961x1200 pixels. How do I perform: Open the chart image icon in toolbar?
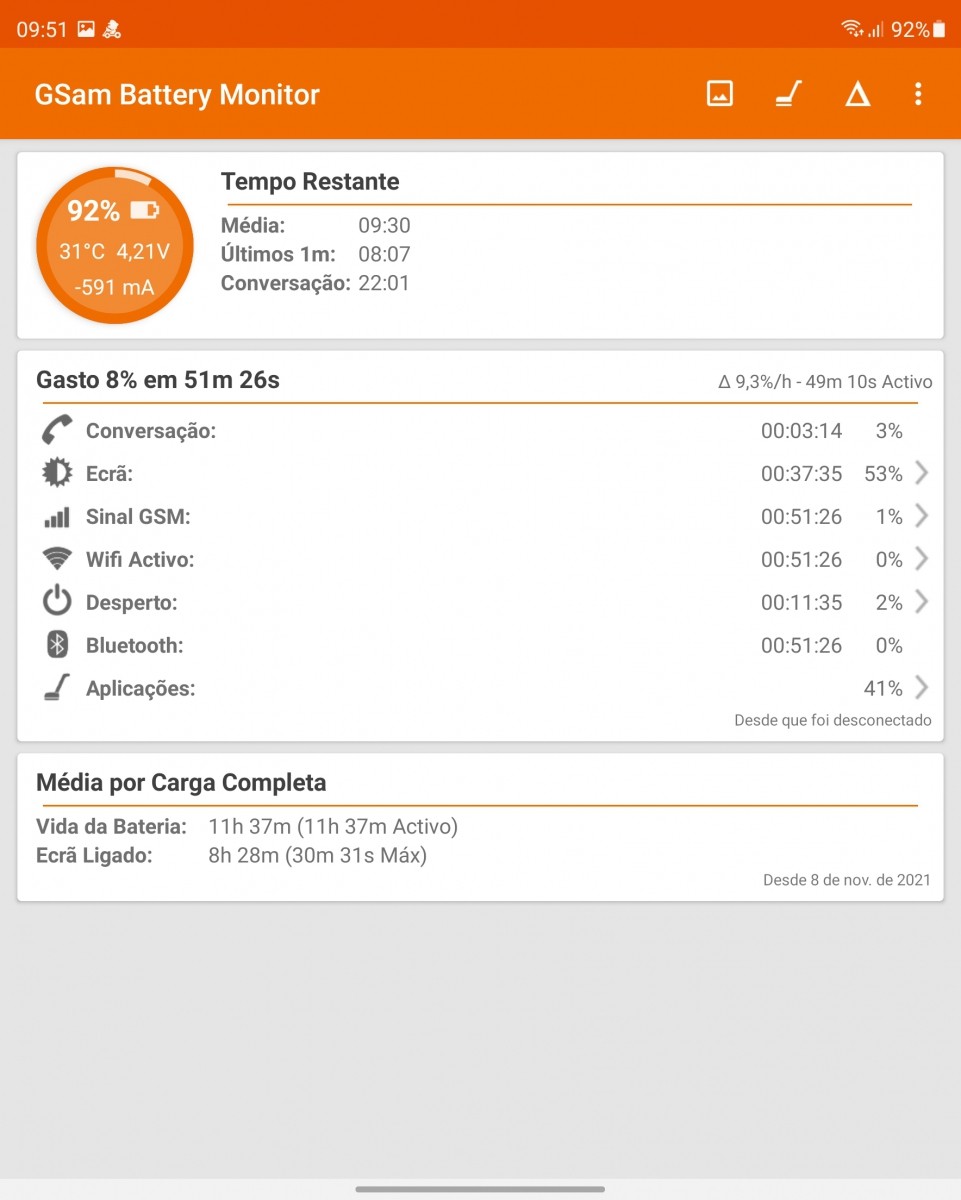[720, 94]
